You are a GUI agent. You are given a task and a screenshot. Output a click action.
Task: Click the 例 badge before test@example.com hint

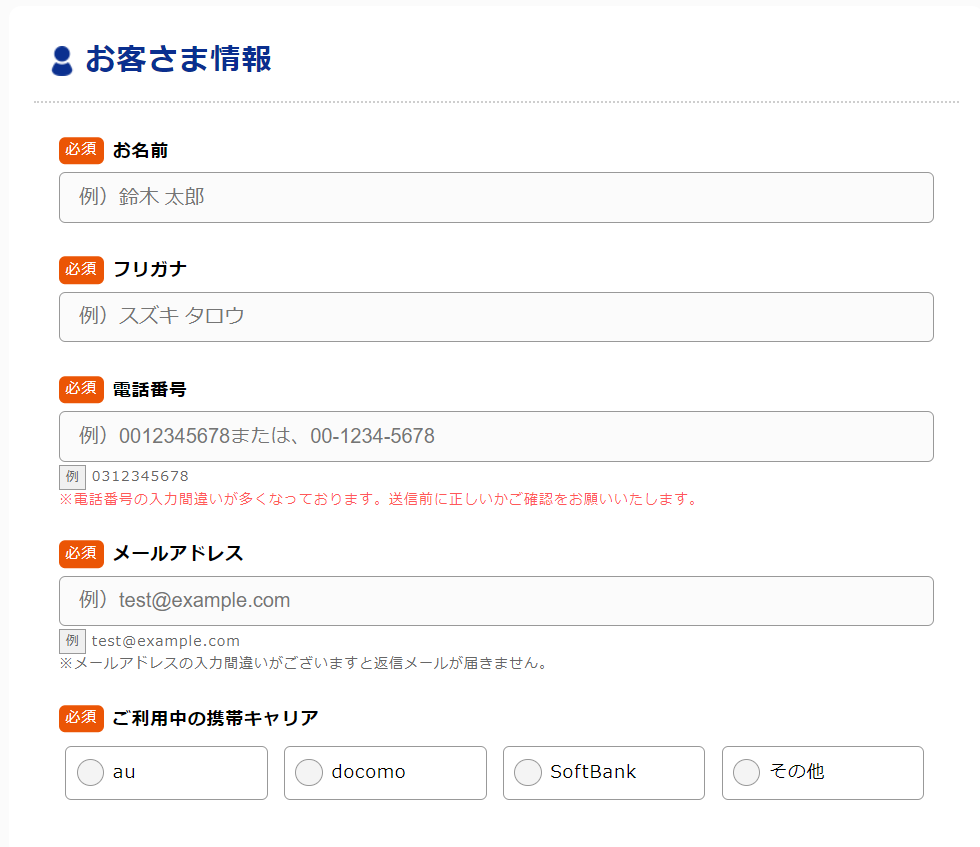coord(72,641)
